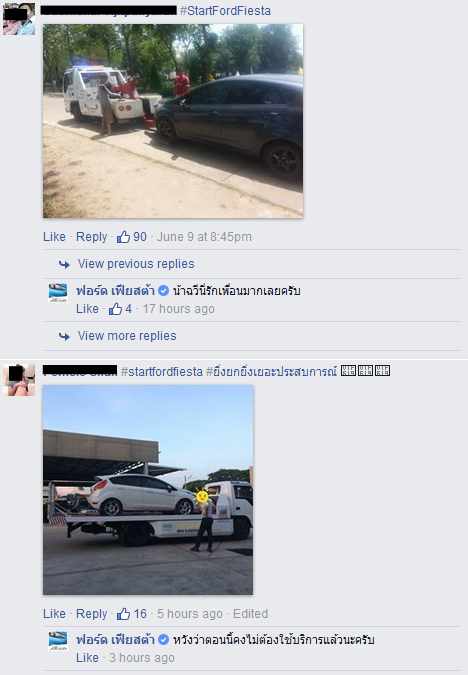Expand View previous replies
The image size is (468, 675).
[136, 264]
